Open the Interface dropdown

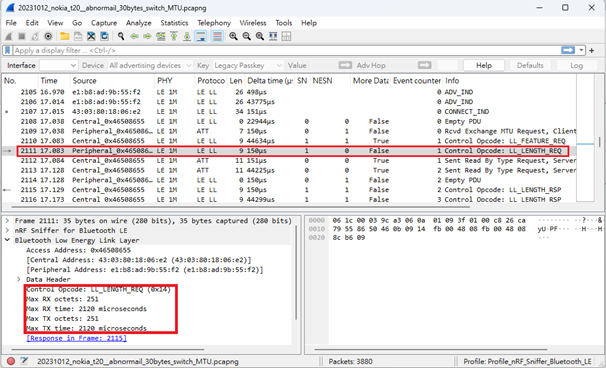tap(59, 65)
